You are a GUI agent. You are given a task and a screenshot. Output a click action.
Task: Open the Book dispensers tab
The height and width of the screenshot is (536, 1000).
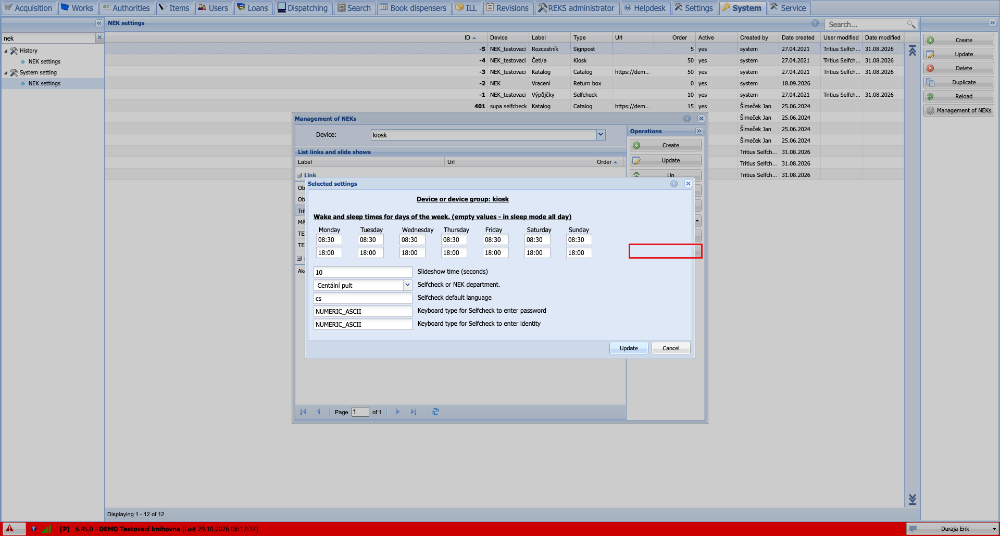tap(415, 8)
